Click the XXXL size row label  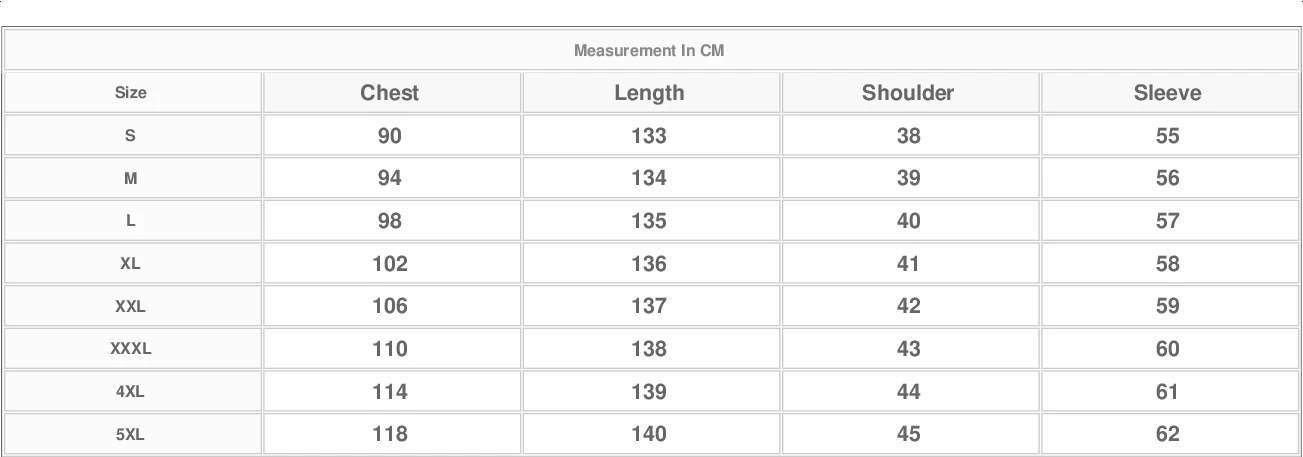pos(130,349)
